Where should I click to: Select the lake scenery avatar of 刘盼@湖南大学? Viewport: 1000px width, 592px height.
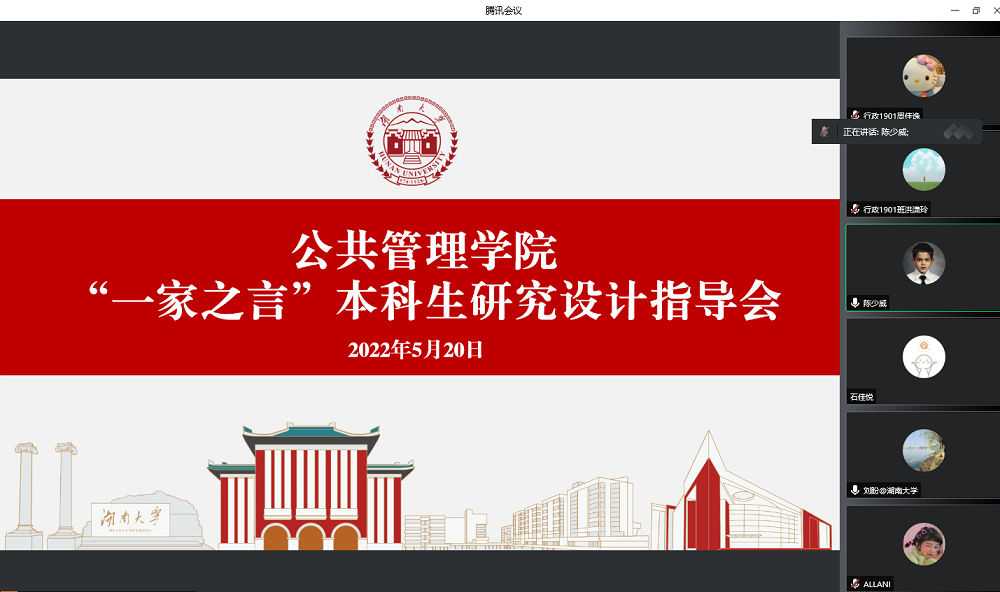(x=923, y=450)
